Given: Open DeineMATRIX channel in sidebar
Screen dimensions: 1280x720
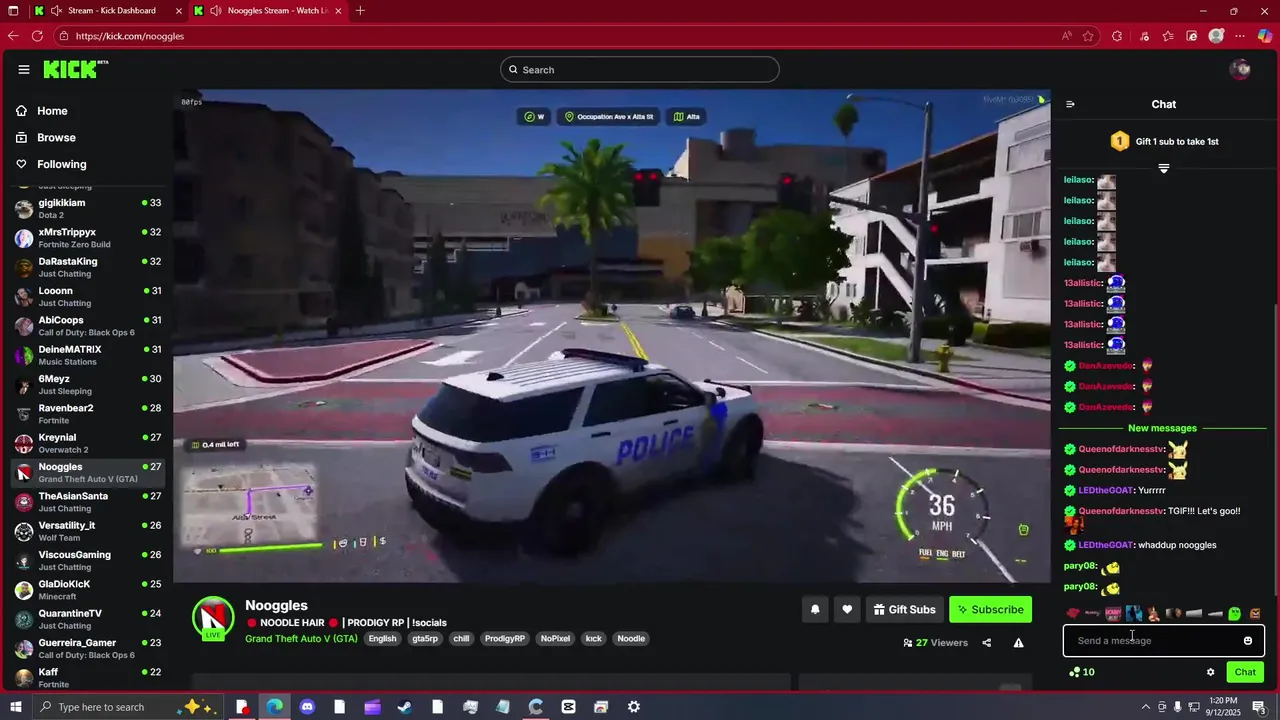Looking at the screenshot, I should (x=88, y=355).
